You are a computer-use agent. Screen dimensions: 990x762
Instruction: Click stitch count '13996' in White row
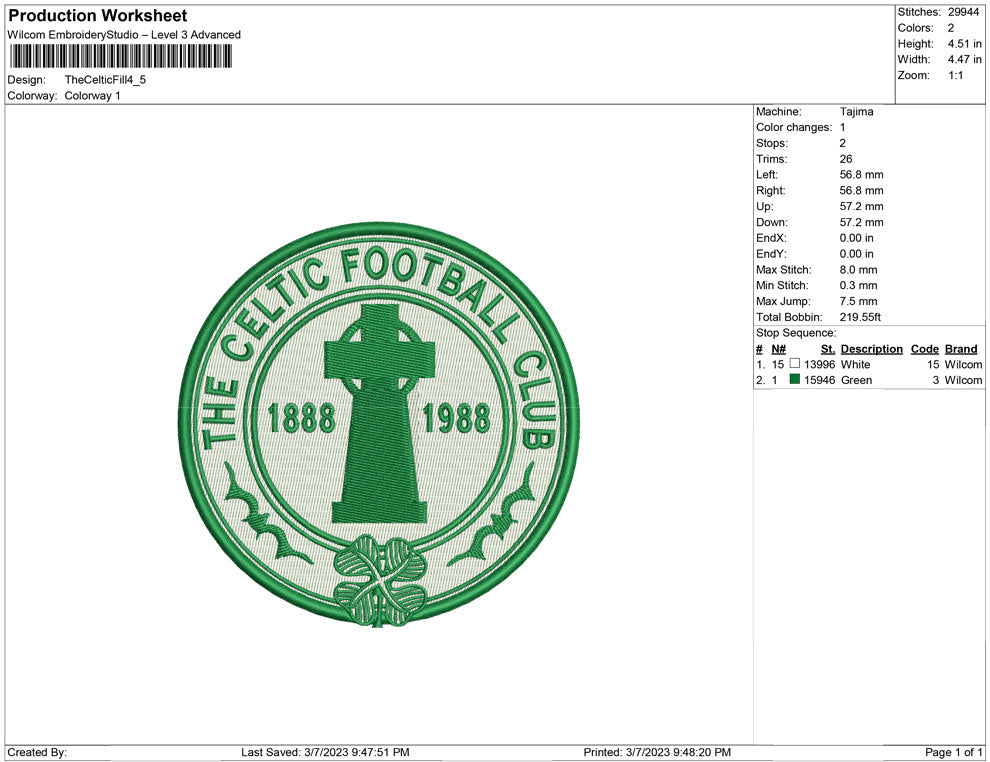coord(820,364)
